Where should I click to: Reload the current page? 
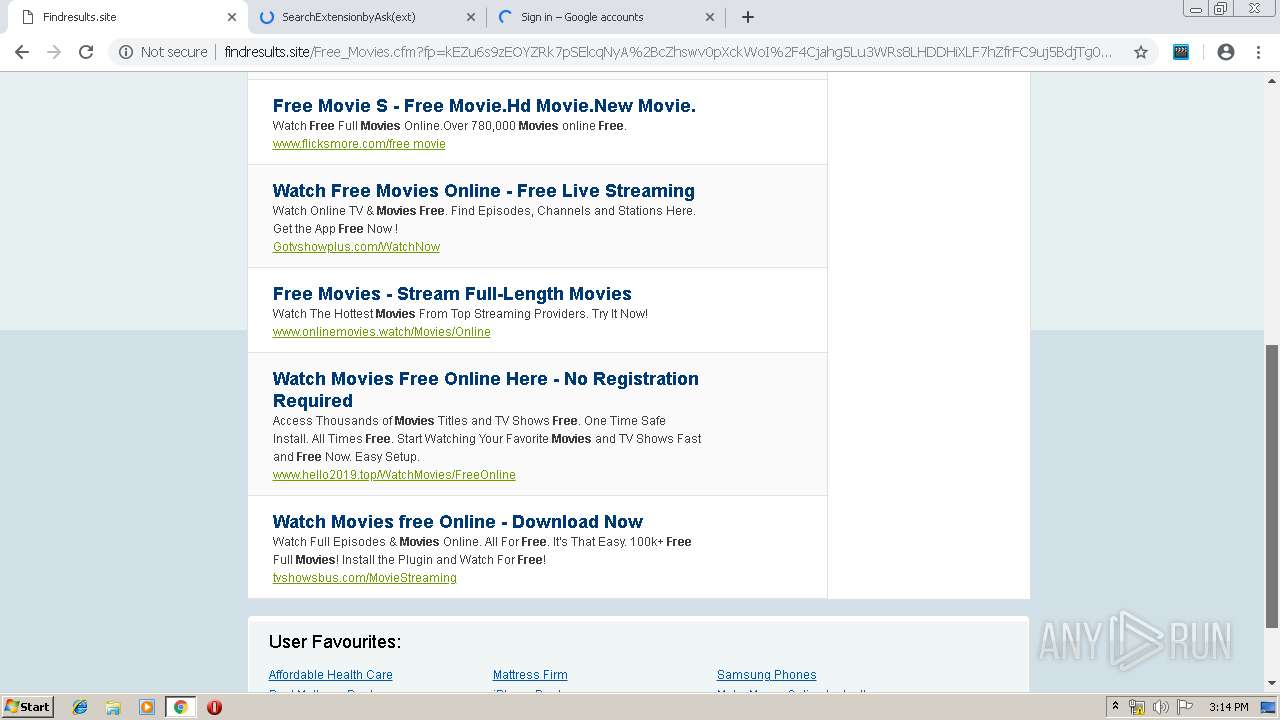(x=86, y=52)
